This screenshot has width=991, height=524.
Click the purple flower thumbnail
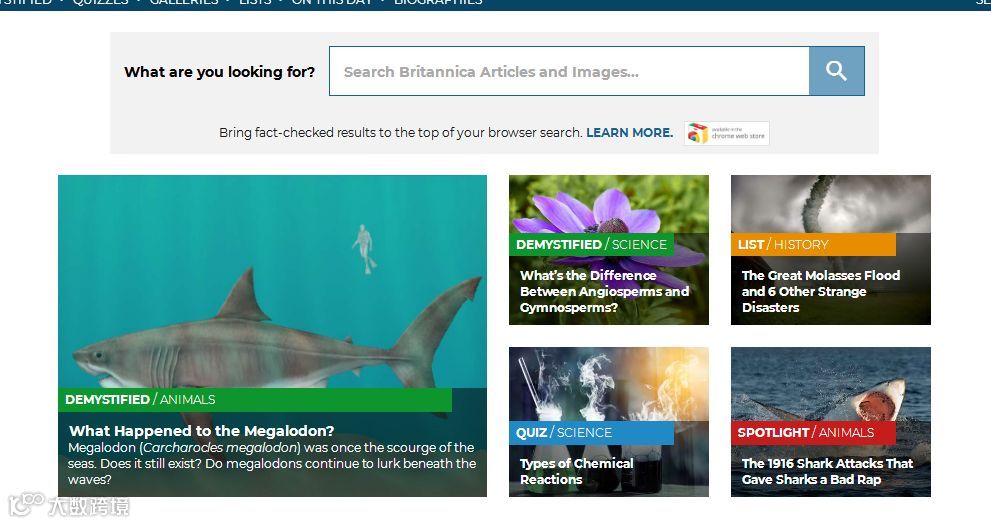point(609,204)
